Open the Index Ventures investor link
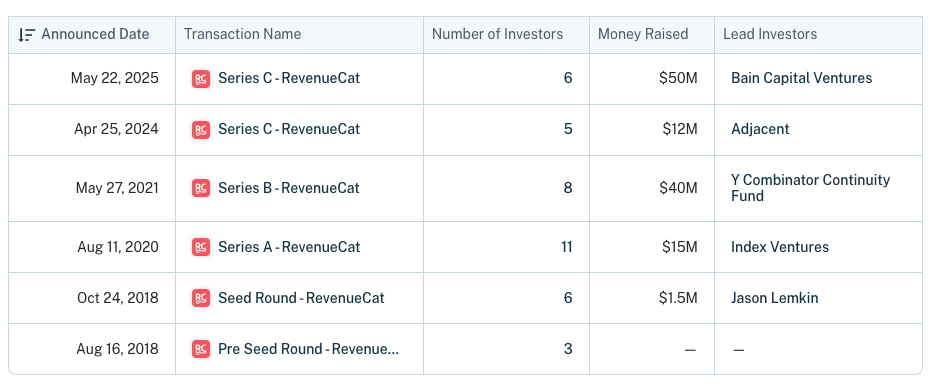The height and width of the screenshot is (388, 935). (x=780, y=247)
